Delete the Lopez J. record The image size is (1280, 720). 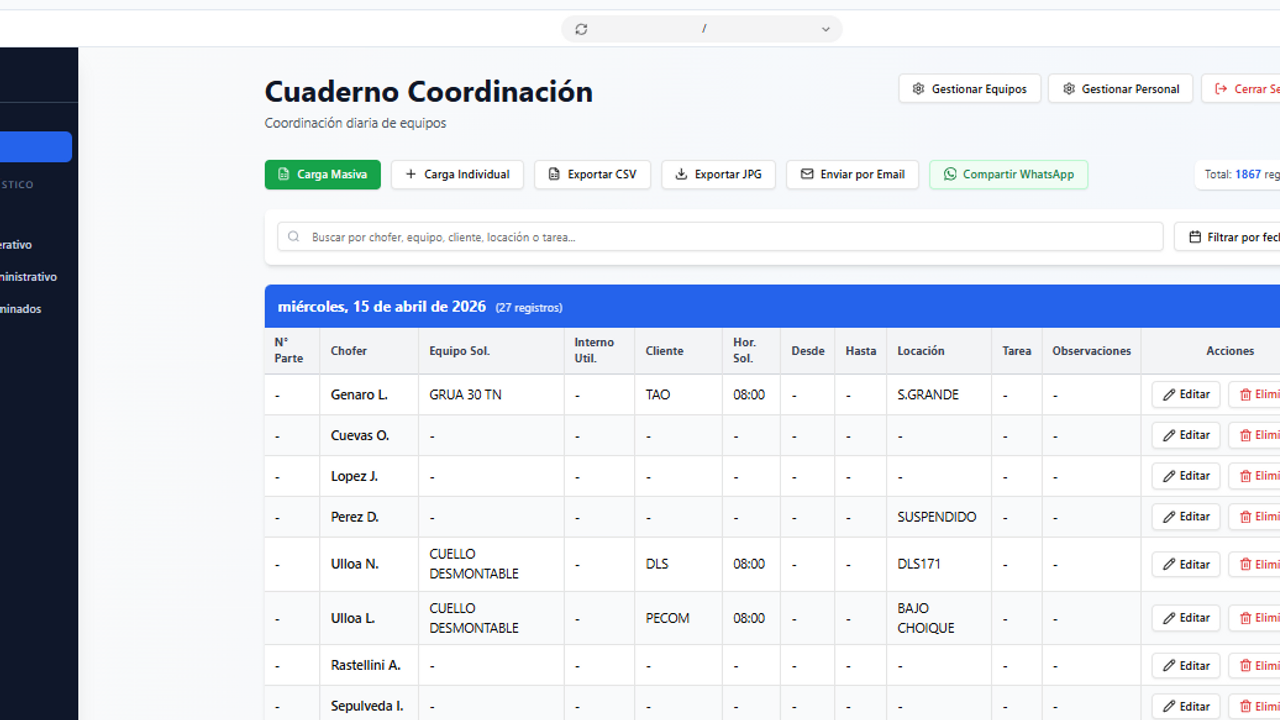point(1254,476)
